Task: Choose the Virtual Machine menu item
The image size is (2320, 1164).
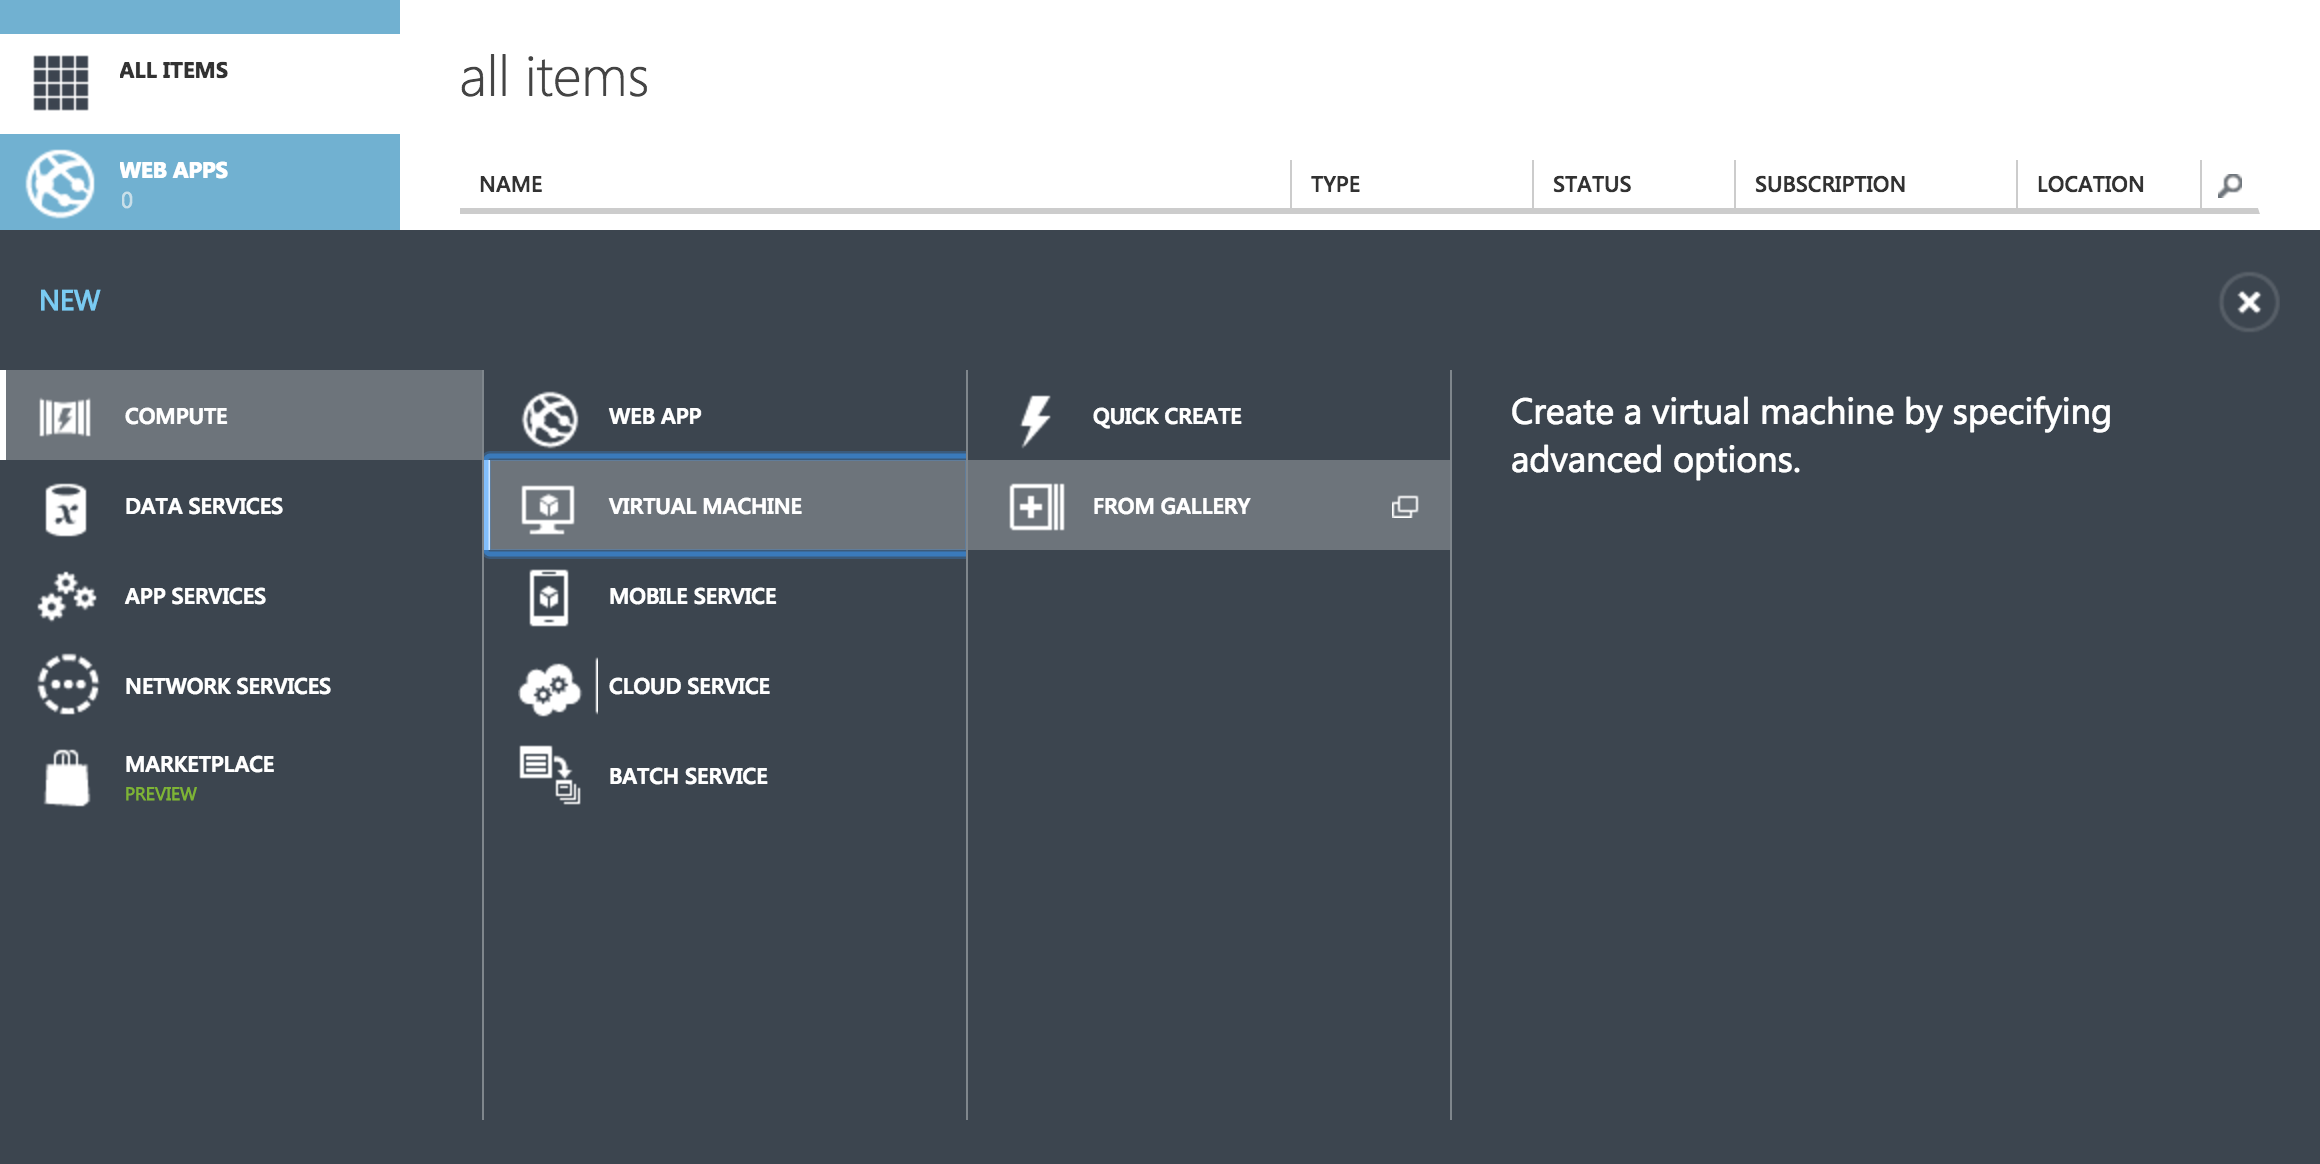Action: point(705,506)
